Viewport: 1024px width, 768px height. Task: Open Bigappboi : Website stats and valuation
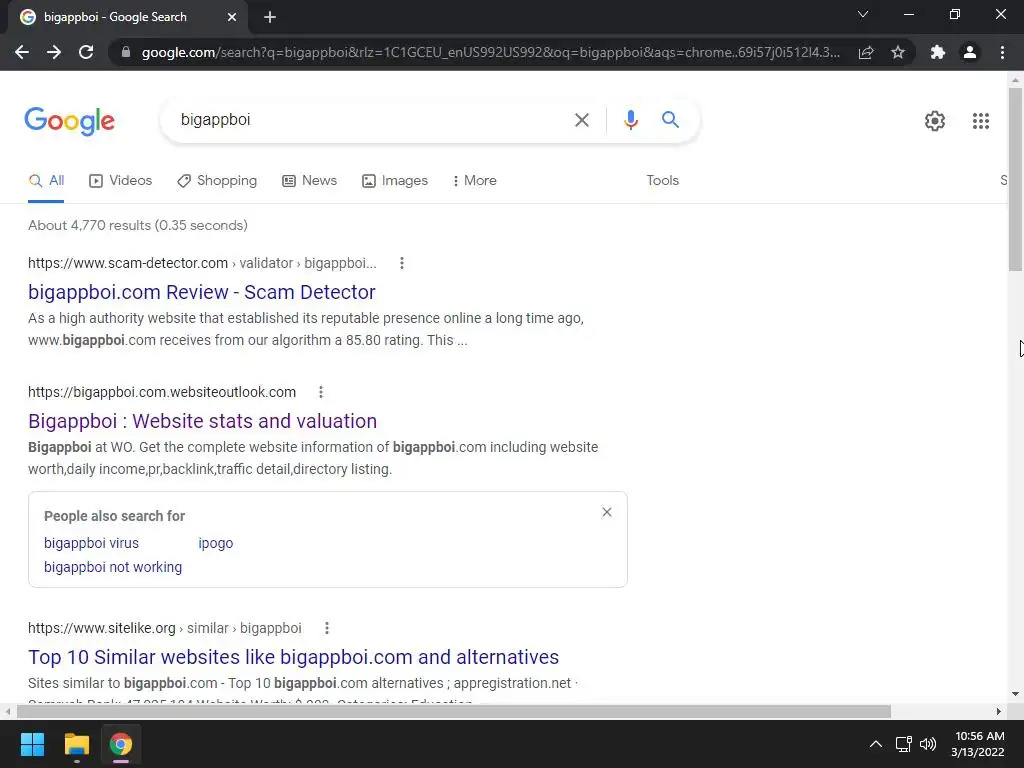point(202,421)
